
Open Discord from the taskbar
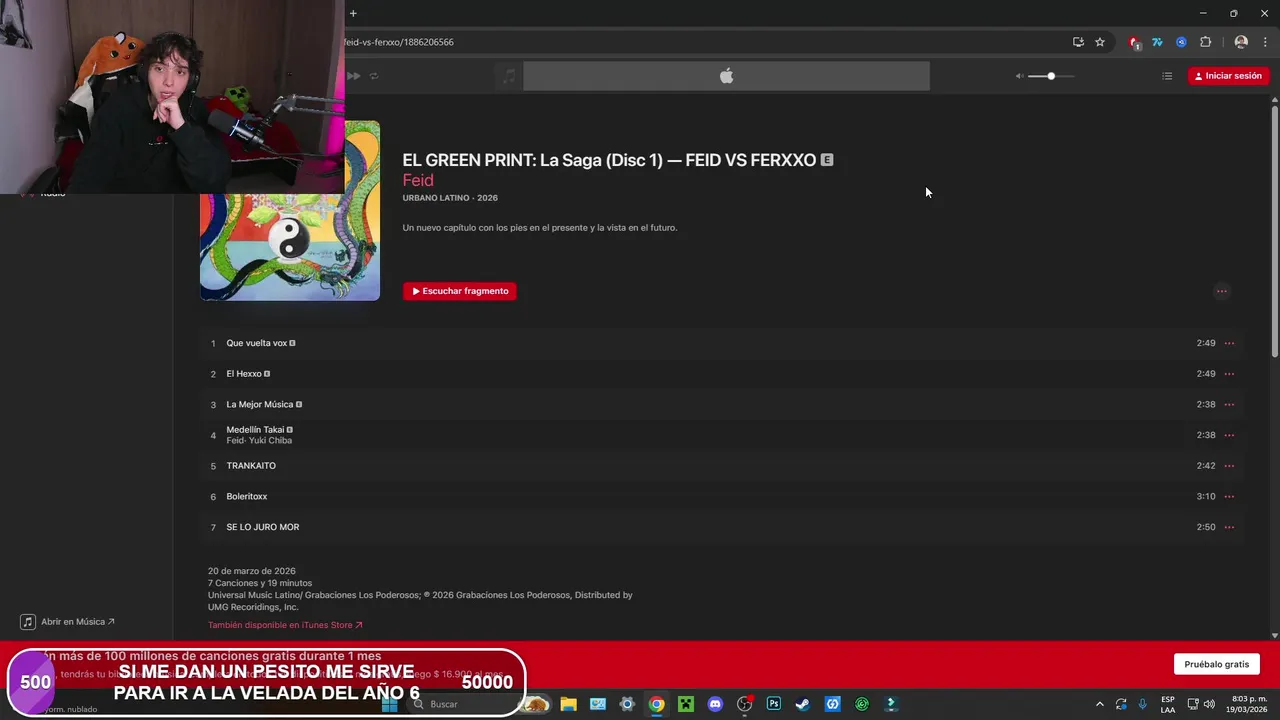pos(715,704)
